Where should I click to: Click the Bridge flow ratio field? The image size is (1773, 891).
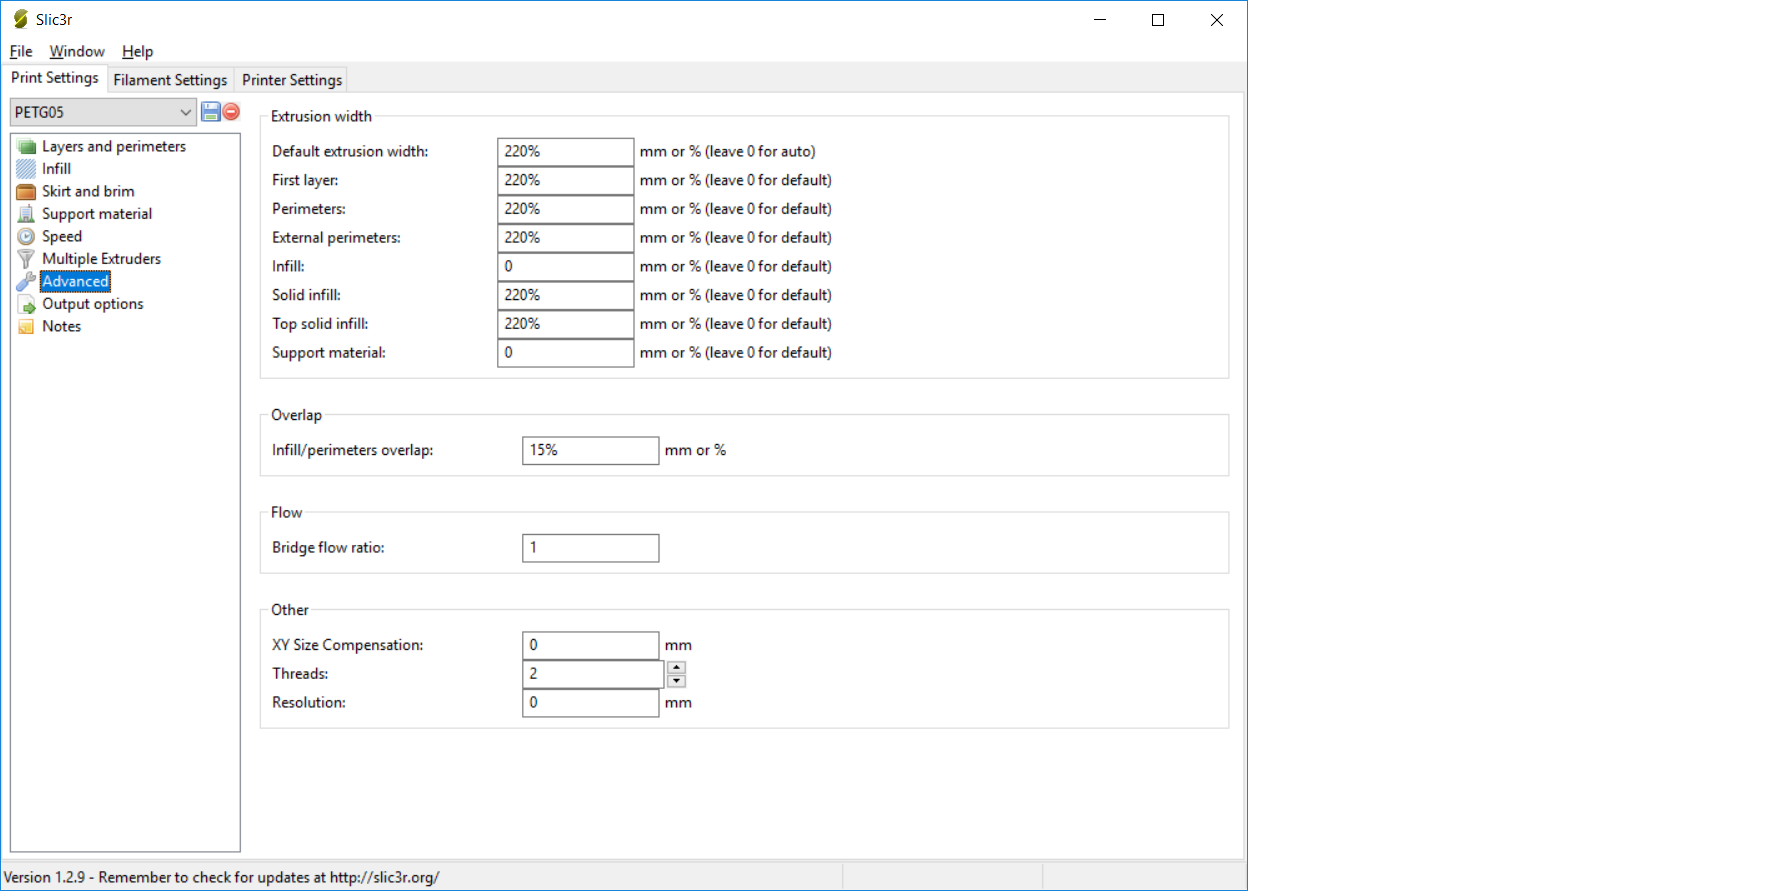[x=590, y=548]
